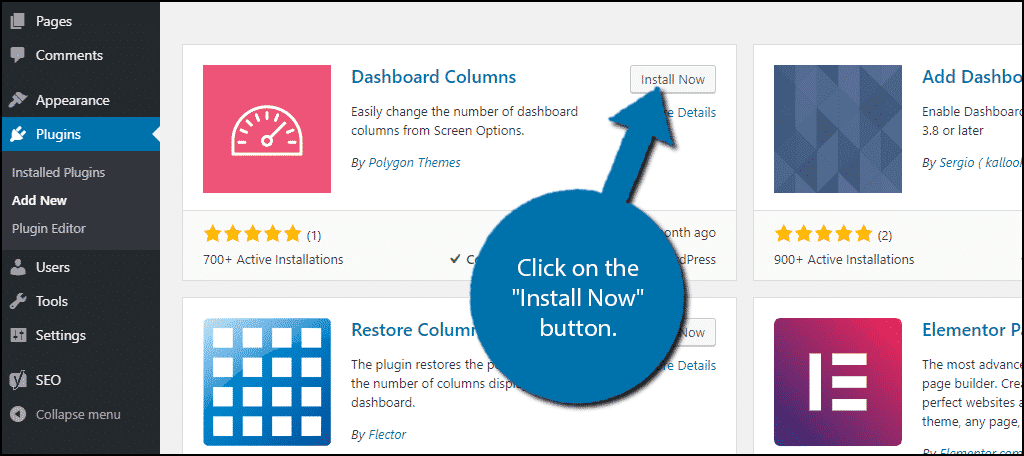Screen dimensions: 1024x456
Task: Click the Collapse menu arrow icon
Action: (x=18, y=414)
